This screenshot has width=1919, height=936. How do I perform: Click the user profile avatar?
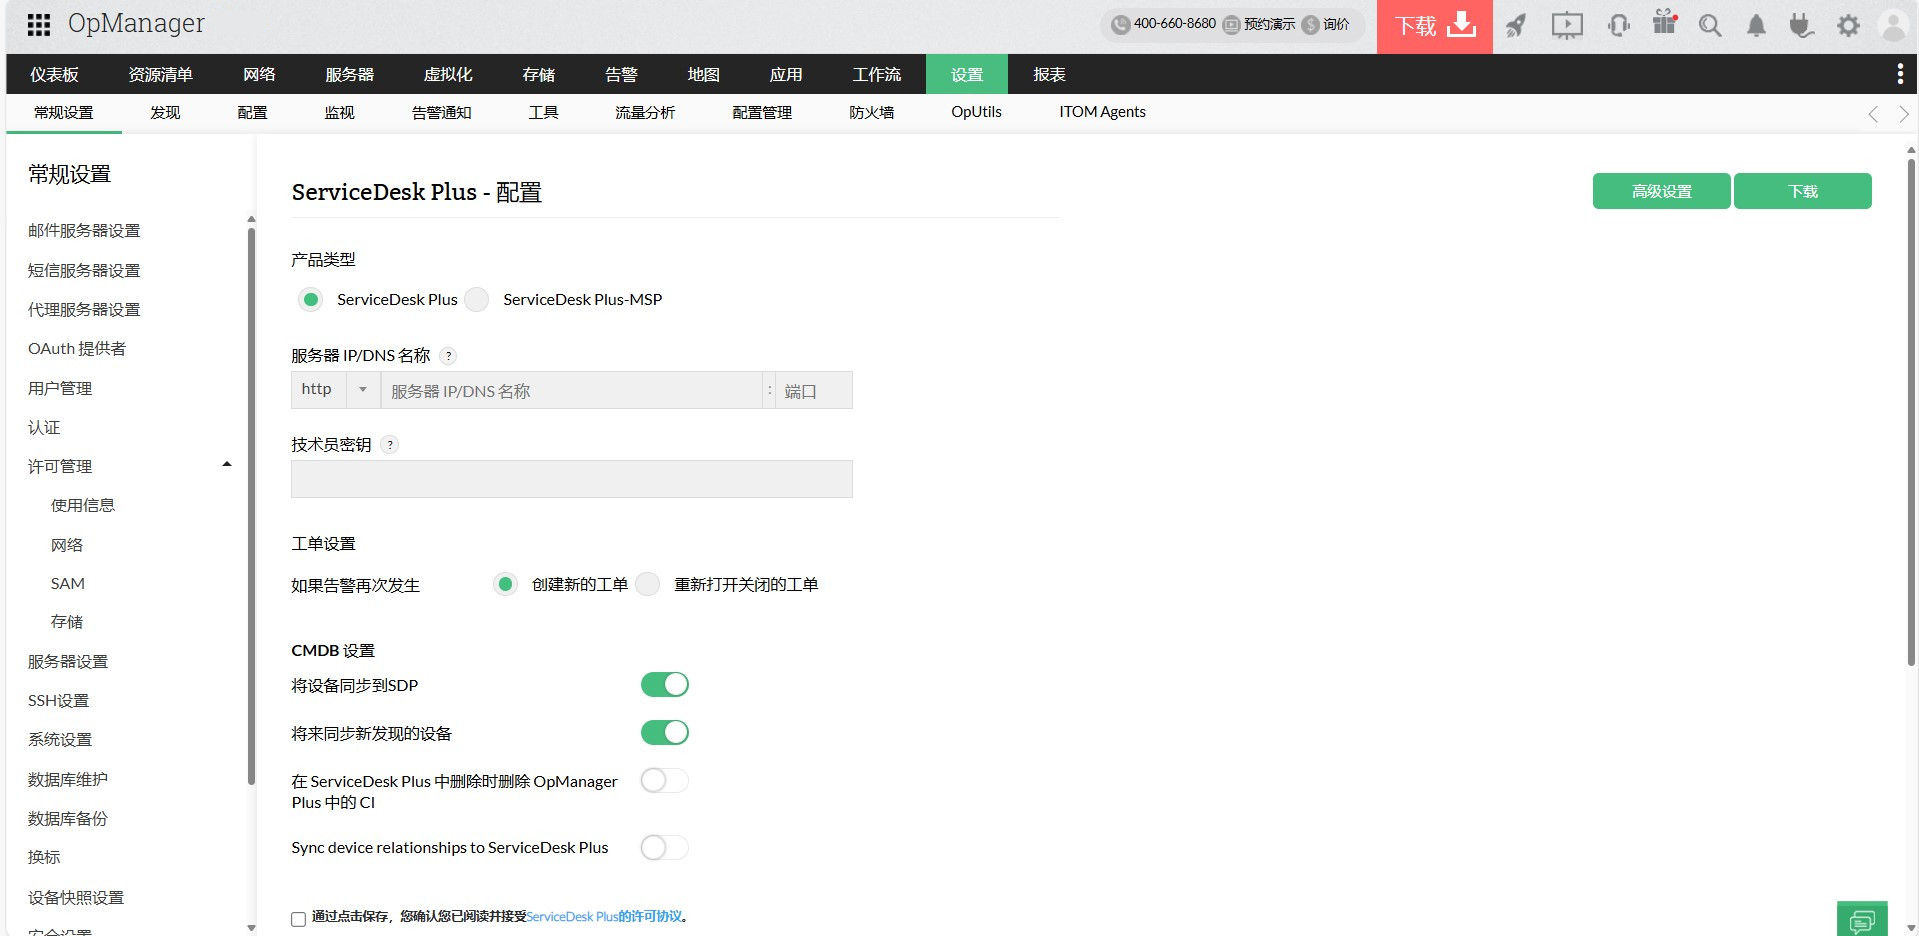point(1894,26)
